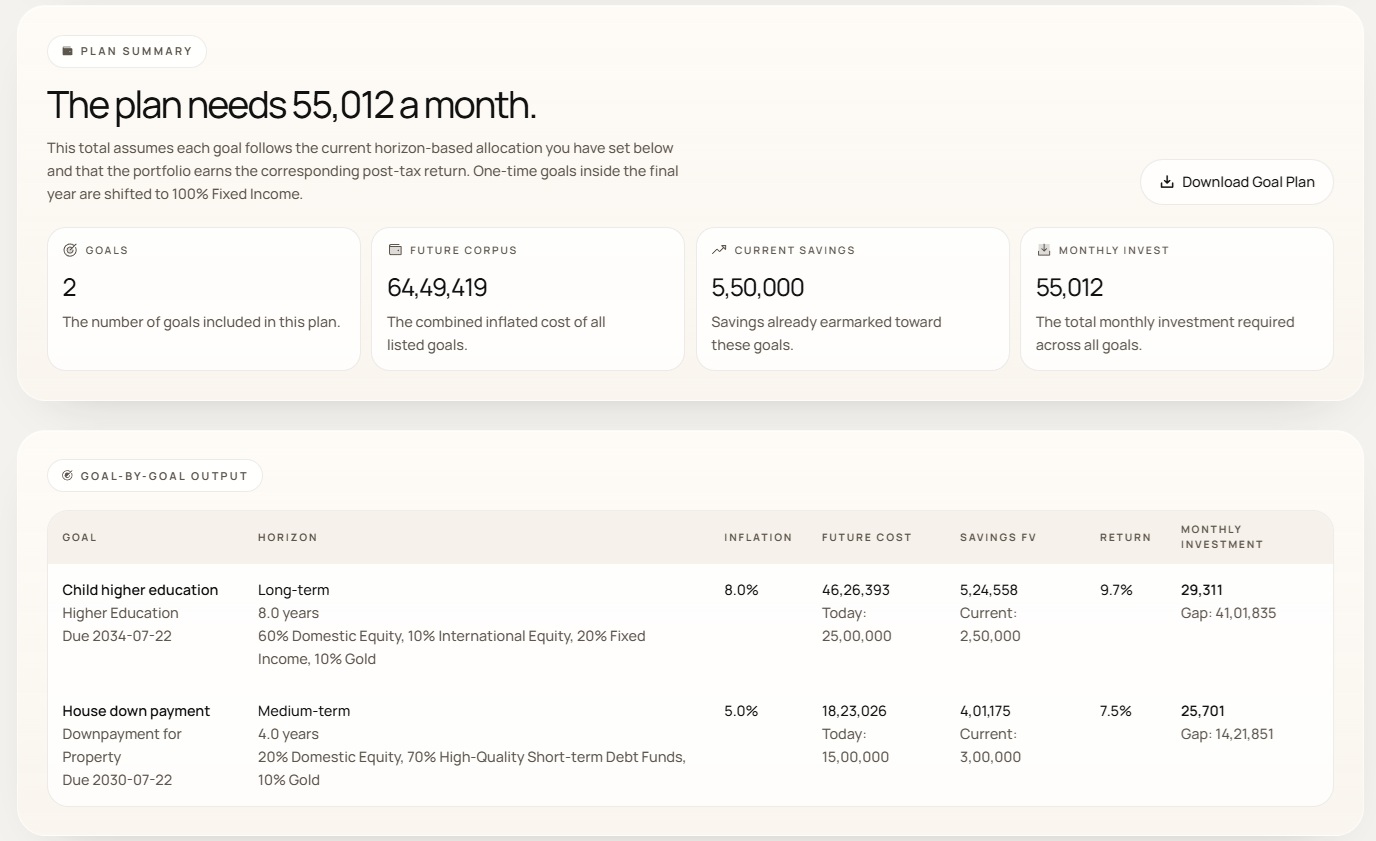Click the Higher Education goal type text
The image size is (1376, 841).
120,613
